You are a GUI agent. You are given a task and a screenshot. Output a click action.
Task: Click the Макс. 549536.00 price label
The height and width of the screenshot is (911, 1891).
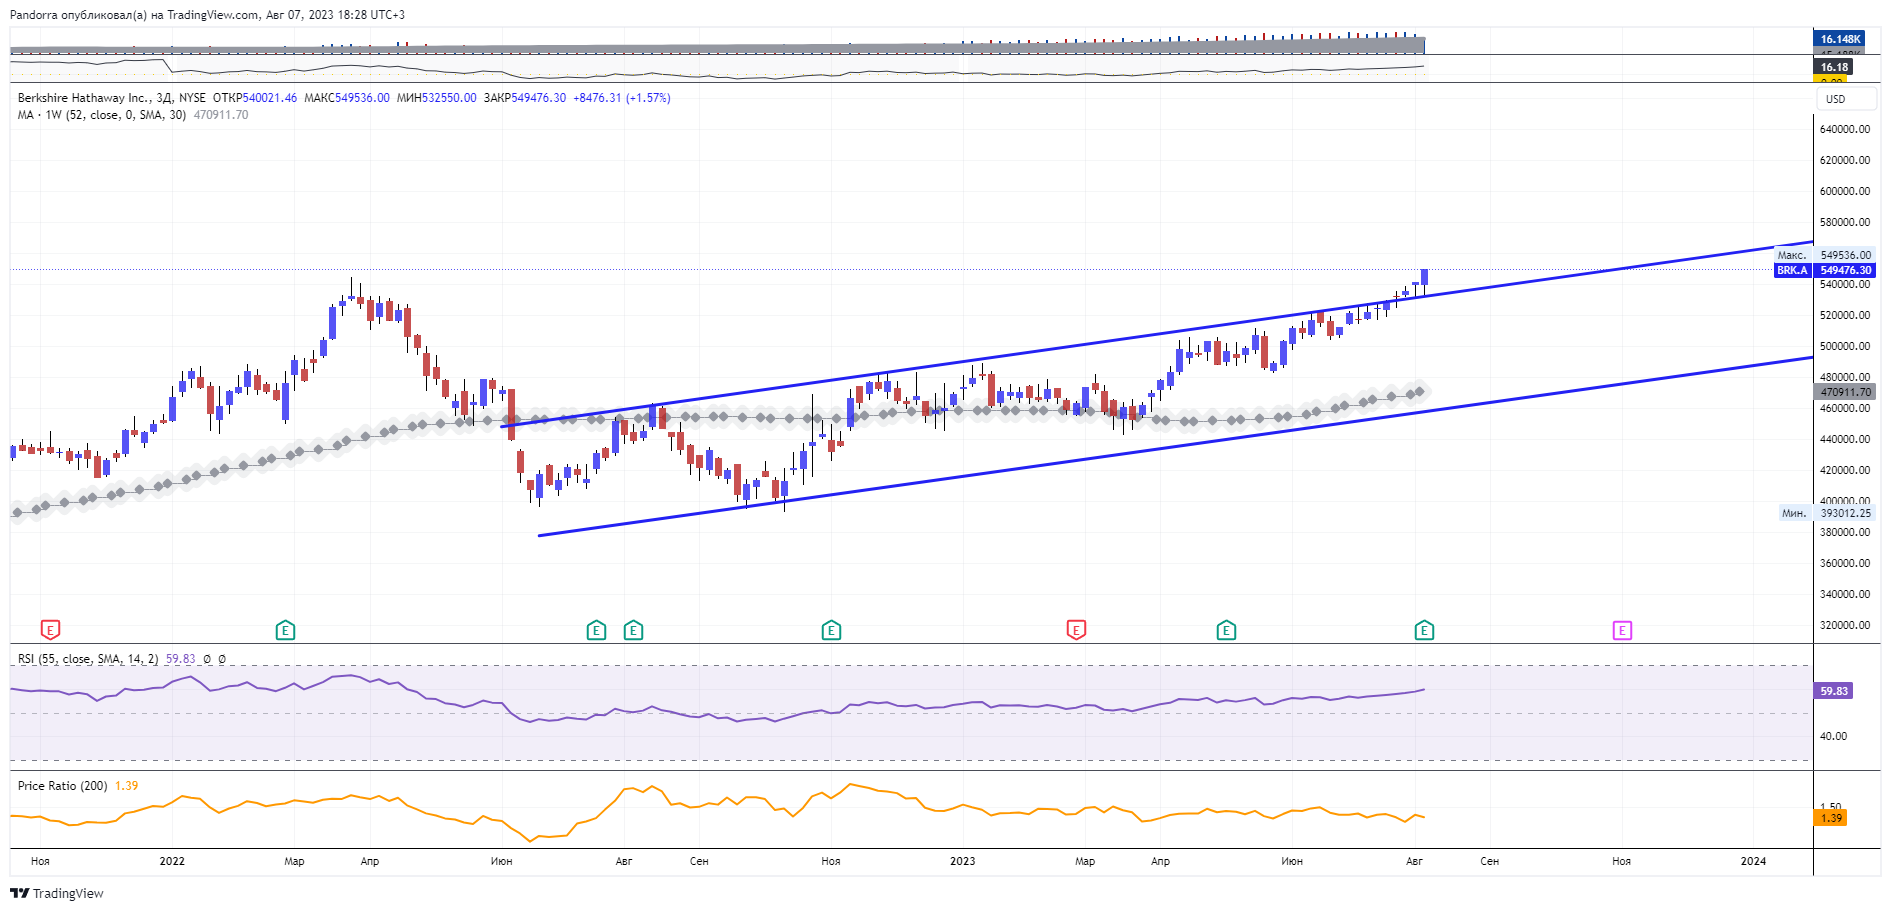[x=1824, y=255]
